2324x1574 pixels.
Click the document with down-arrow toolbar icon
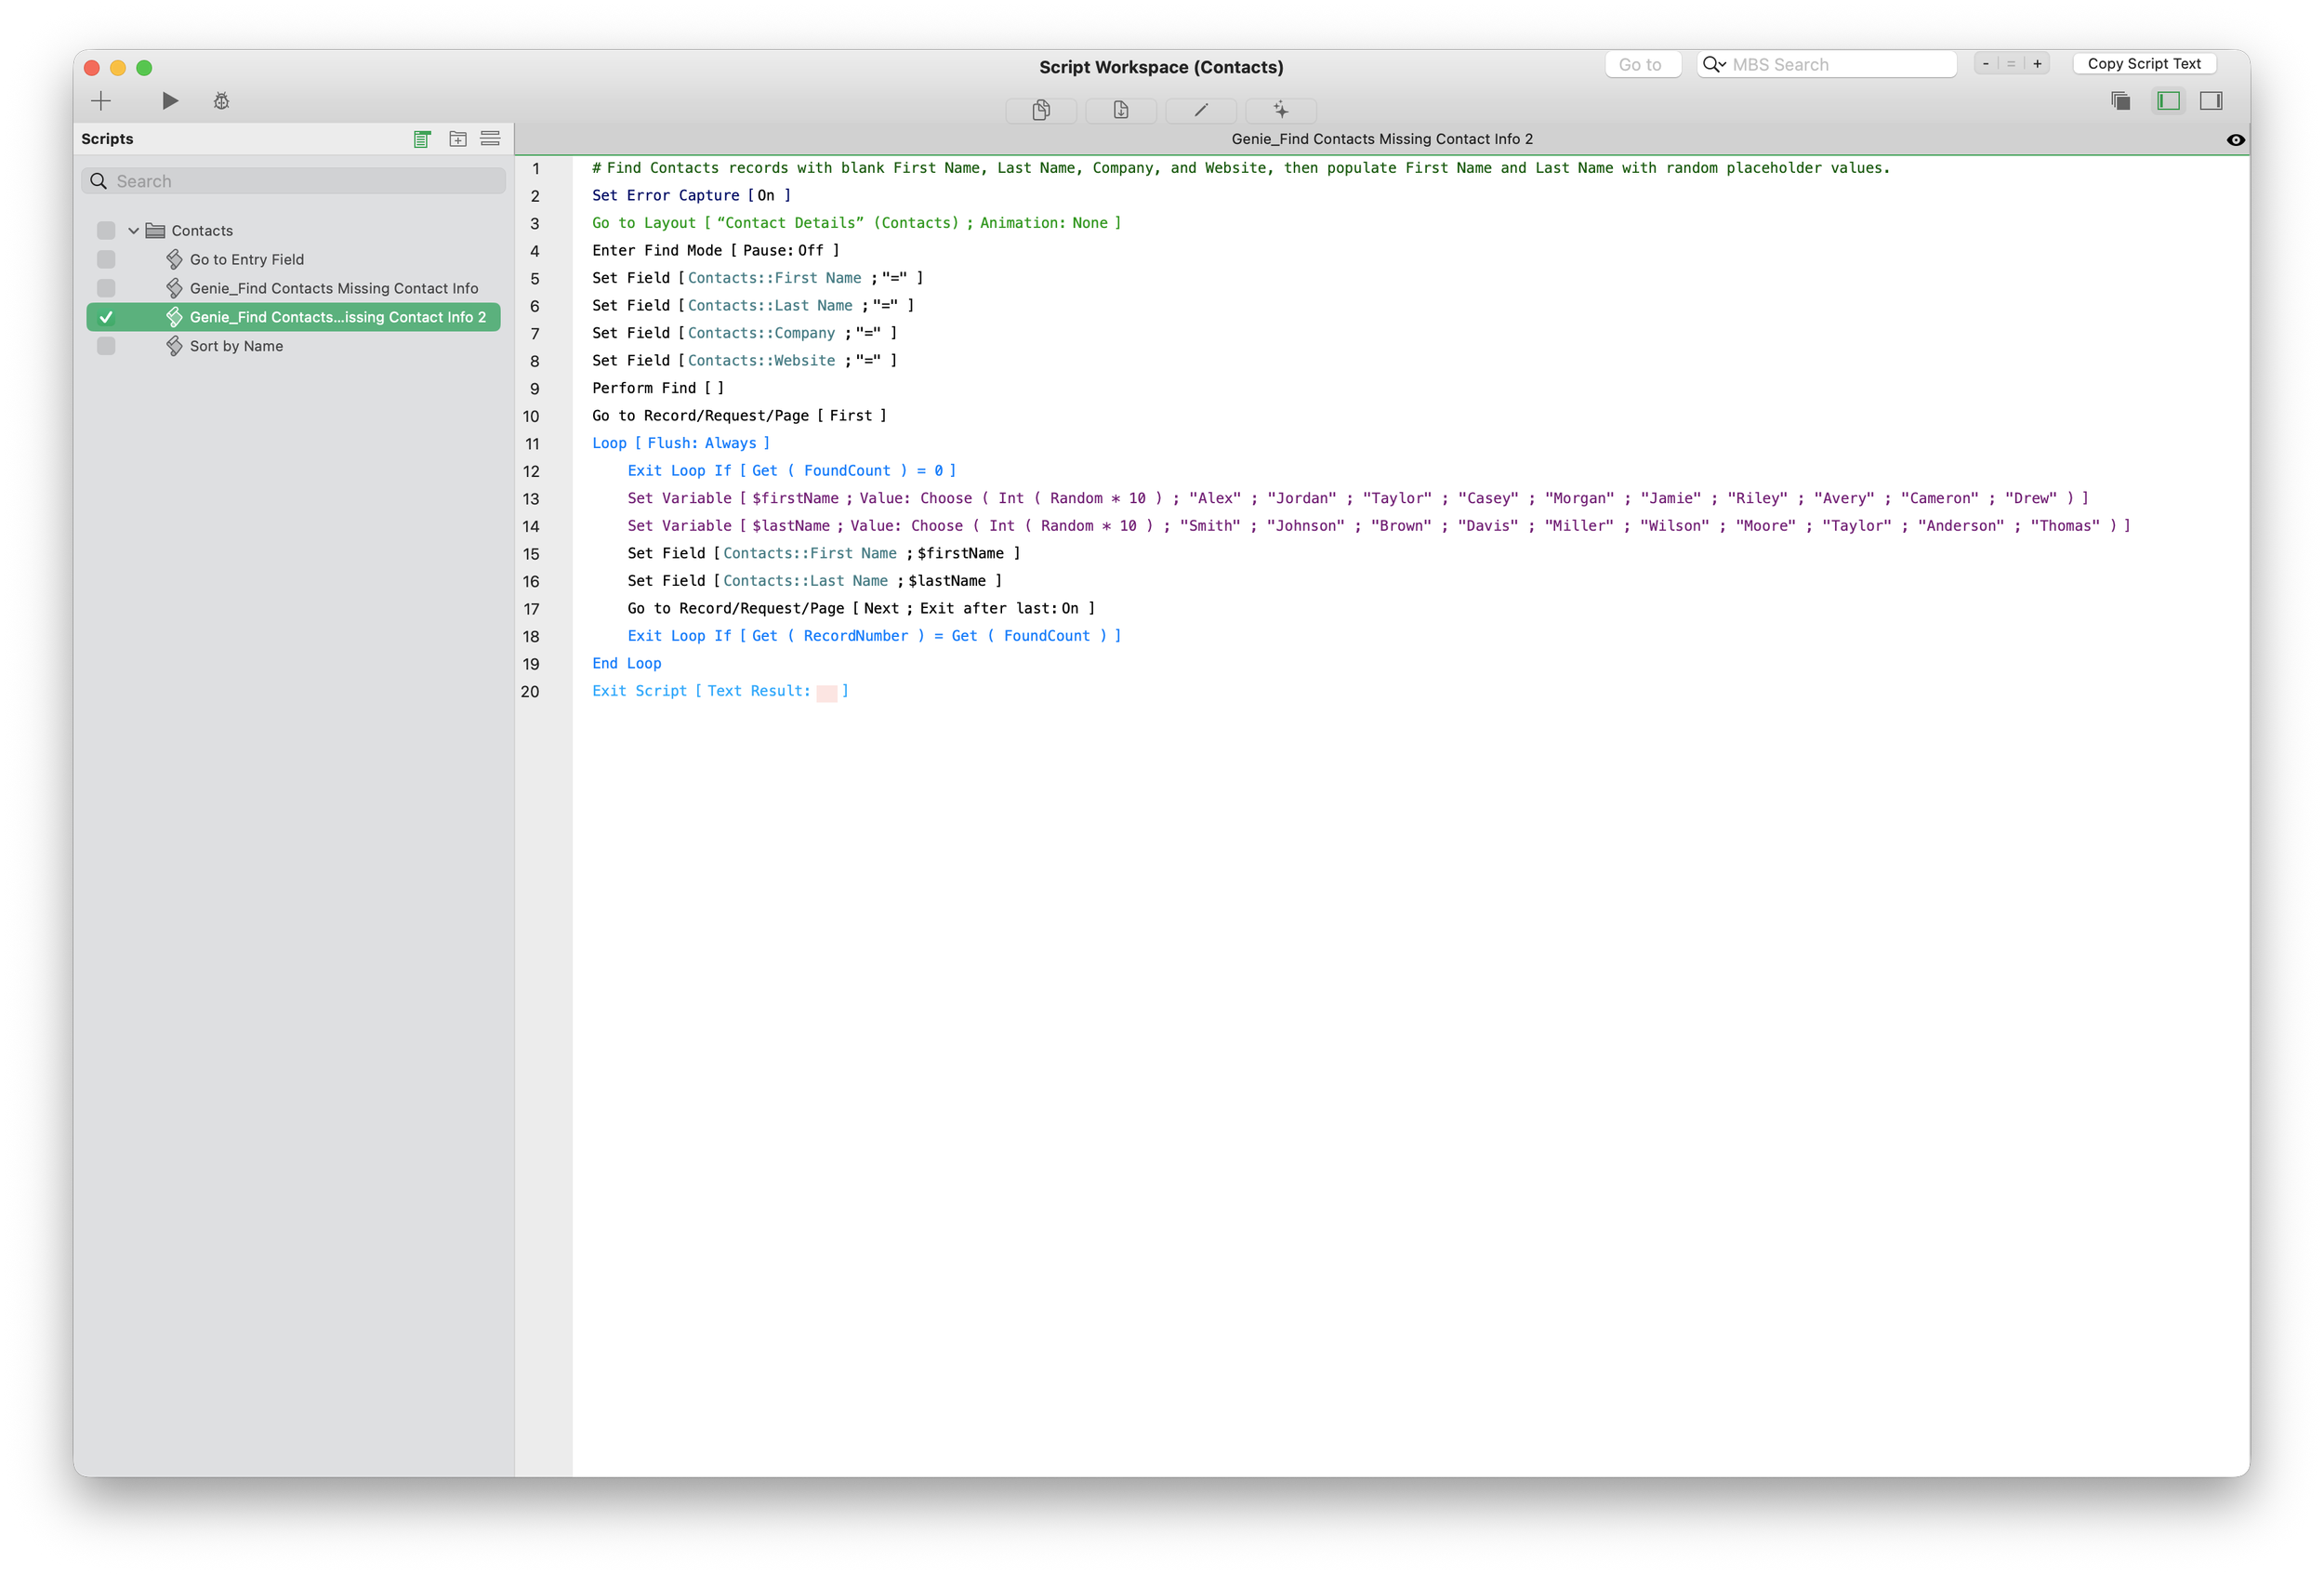(x=1121, y=110)
